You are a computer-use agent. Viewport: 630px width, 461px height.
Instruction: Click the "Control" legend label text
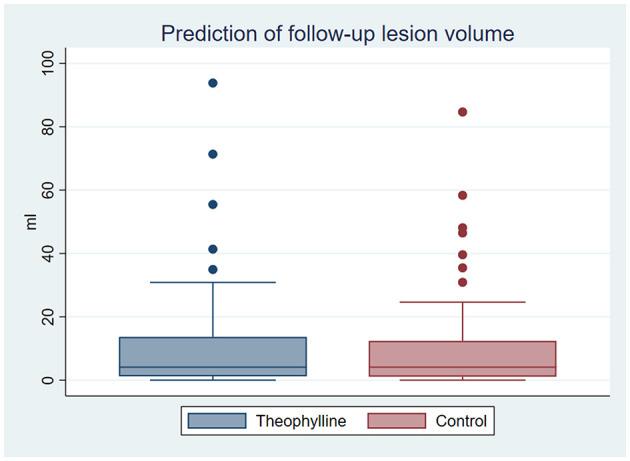pos(461,421)
